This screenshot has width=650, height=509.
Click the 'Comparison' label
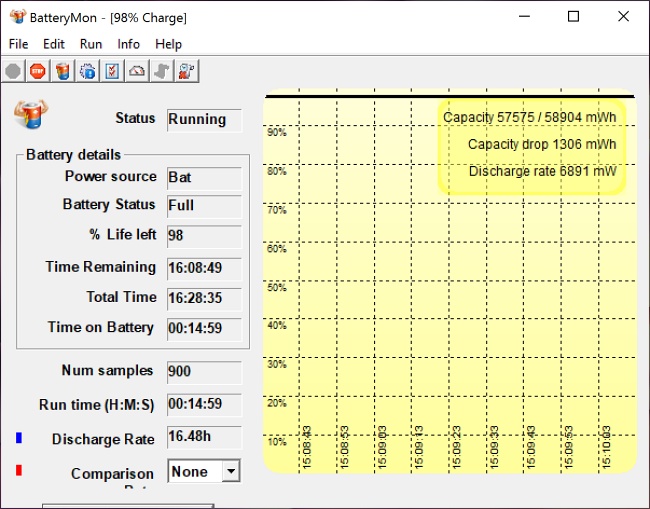[112, 473]
